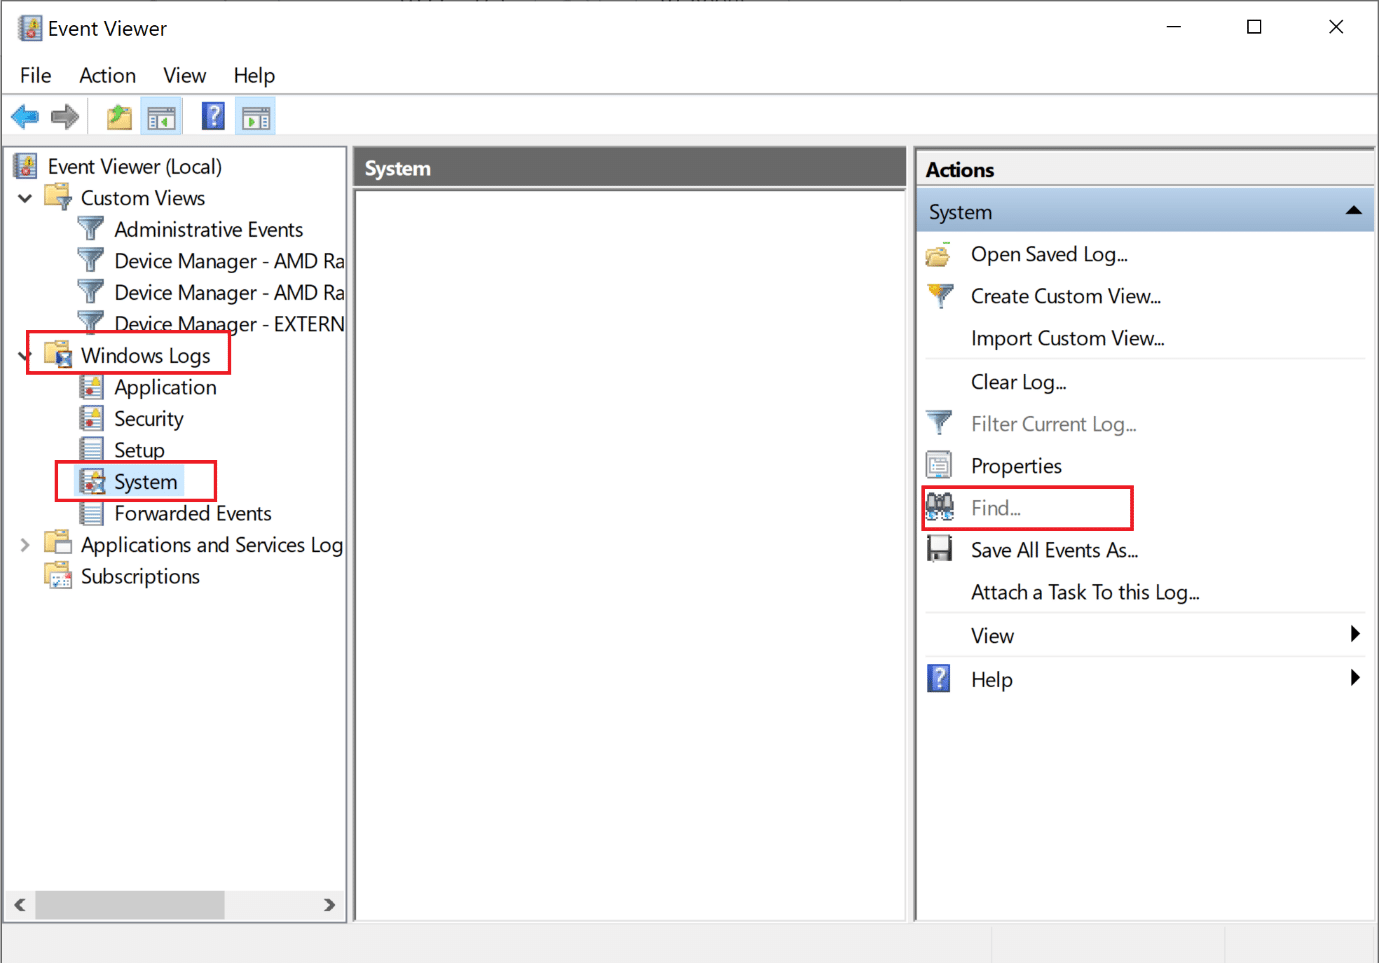Collapse the Custom Views tree node
The image size is (1379, 963).
click(x=25, y=198)
